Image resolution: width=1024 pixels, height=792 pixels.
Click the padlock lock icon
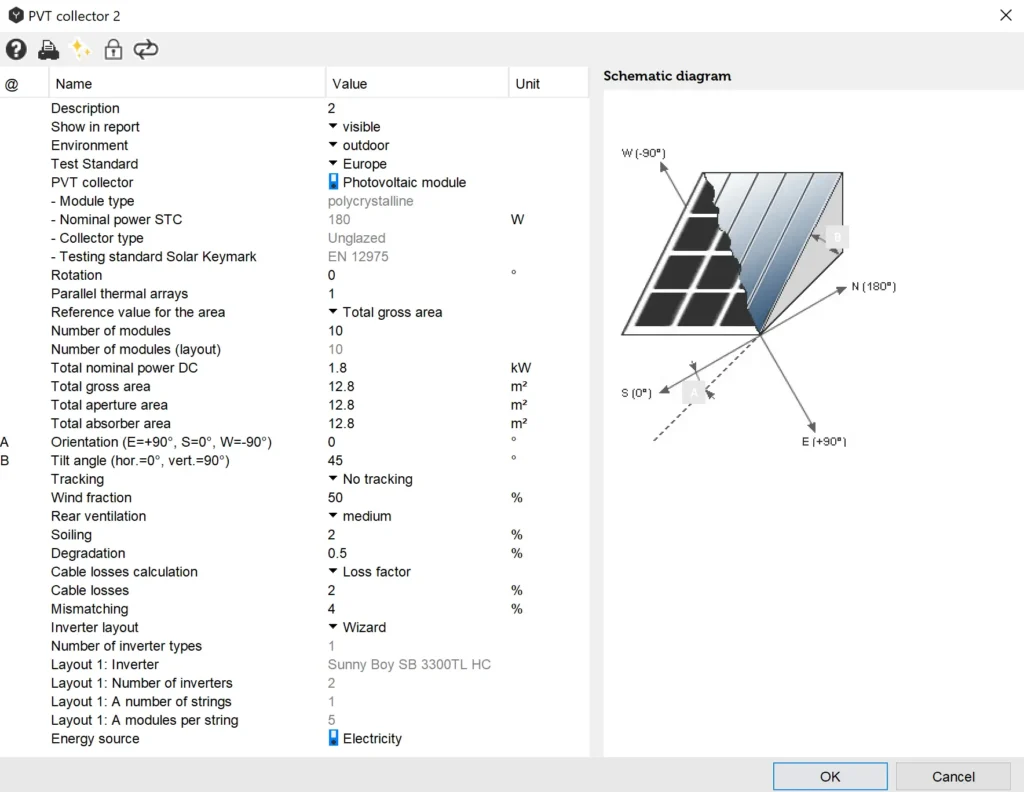pyautogui.click(x=113, y=49)
